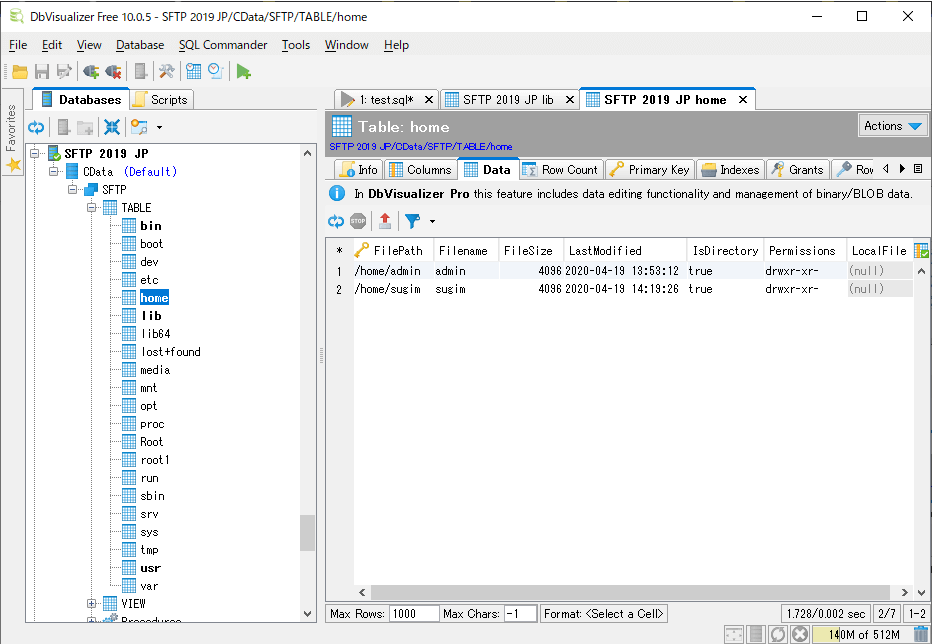Click the Stop icon in grid toolbar

click(x=358, y=221)
